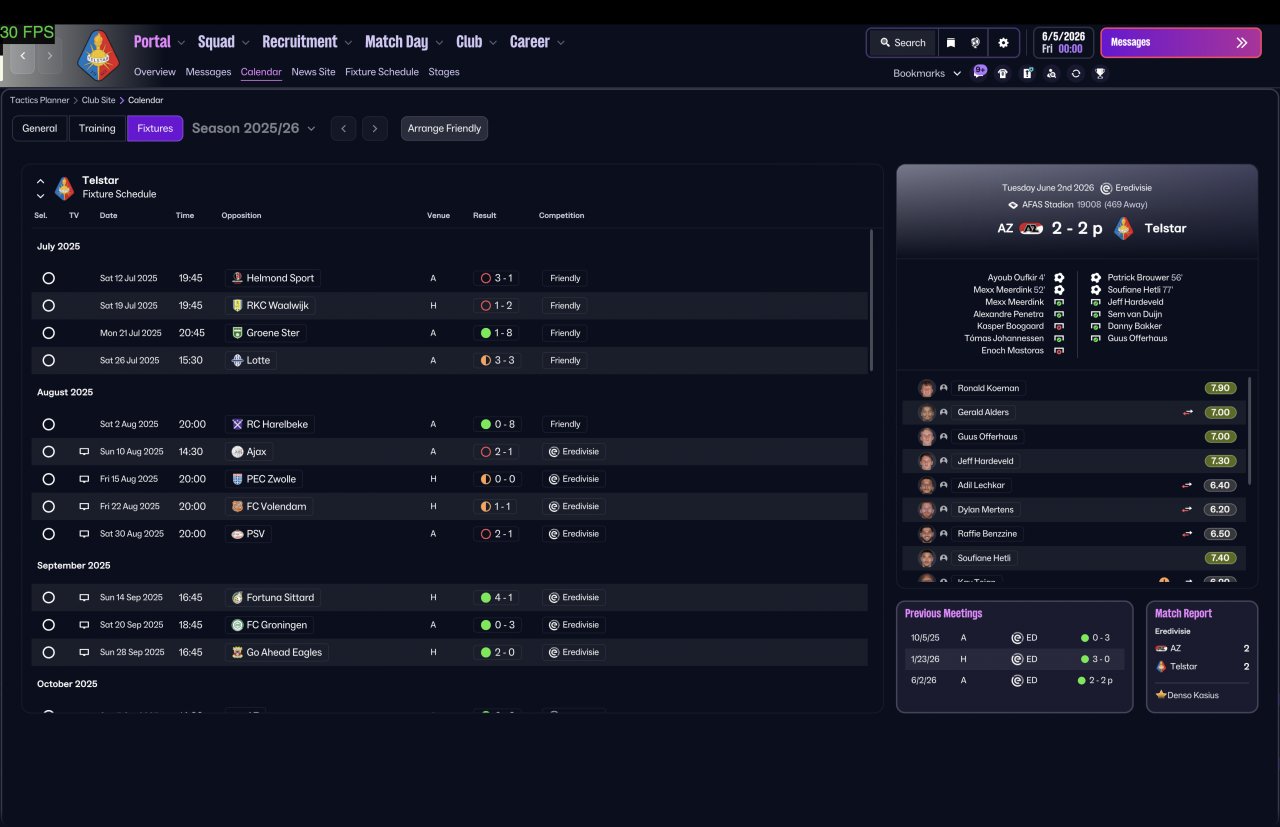Click the TV icon for PSV fixture
1280x827 pixels.
pyautogui.click(x=84, y=534)
